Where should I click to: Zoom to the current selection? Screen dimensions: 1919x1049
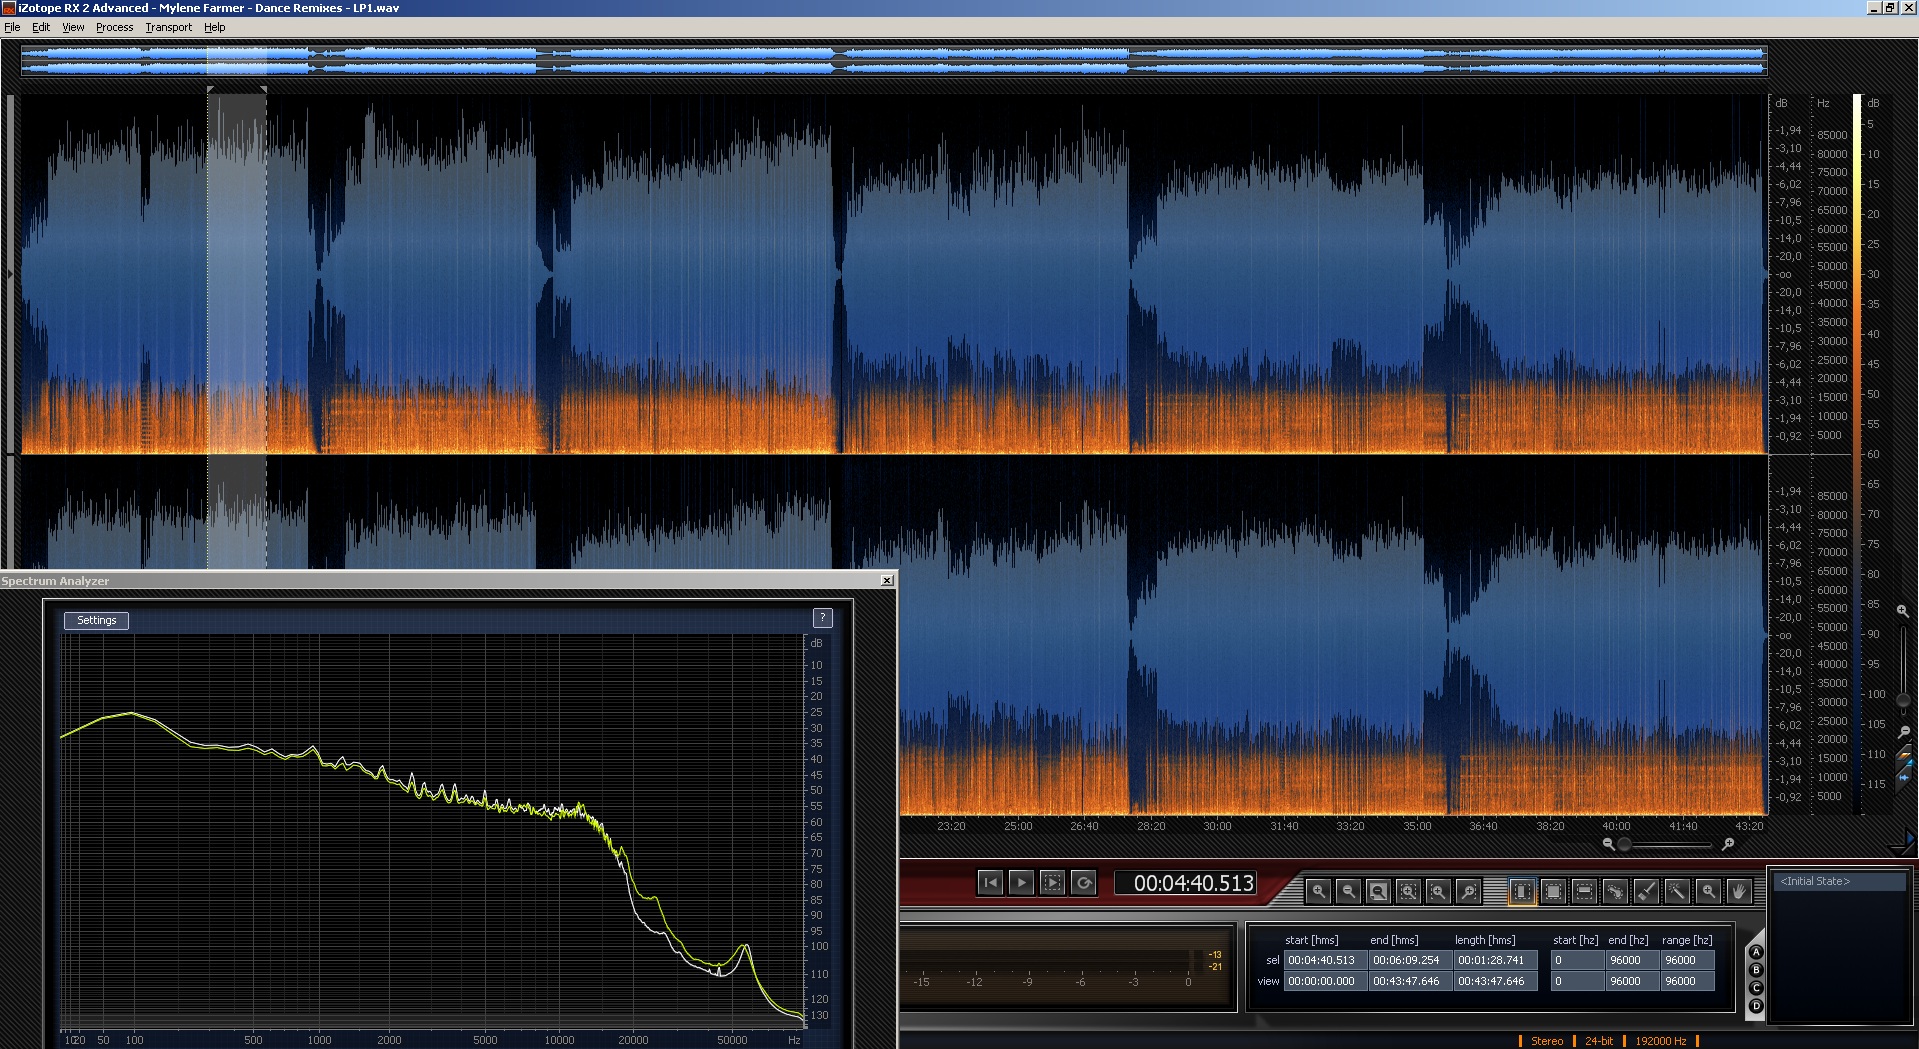point(1408,890)
